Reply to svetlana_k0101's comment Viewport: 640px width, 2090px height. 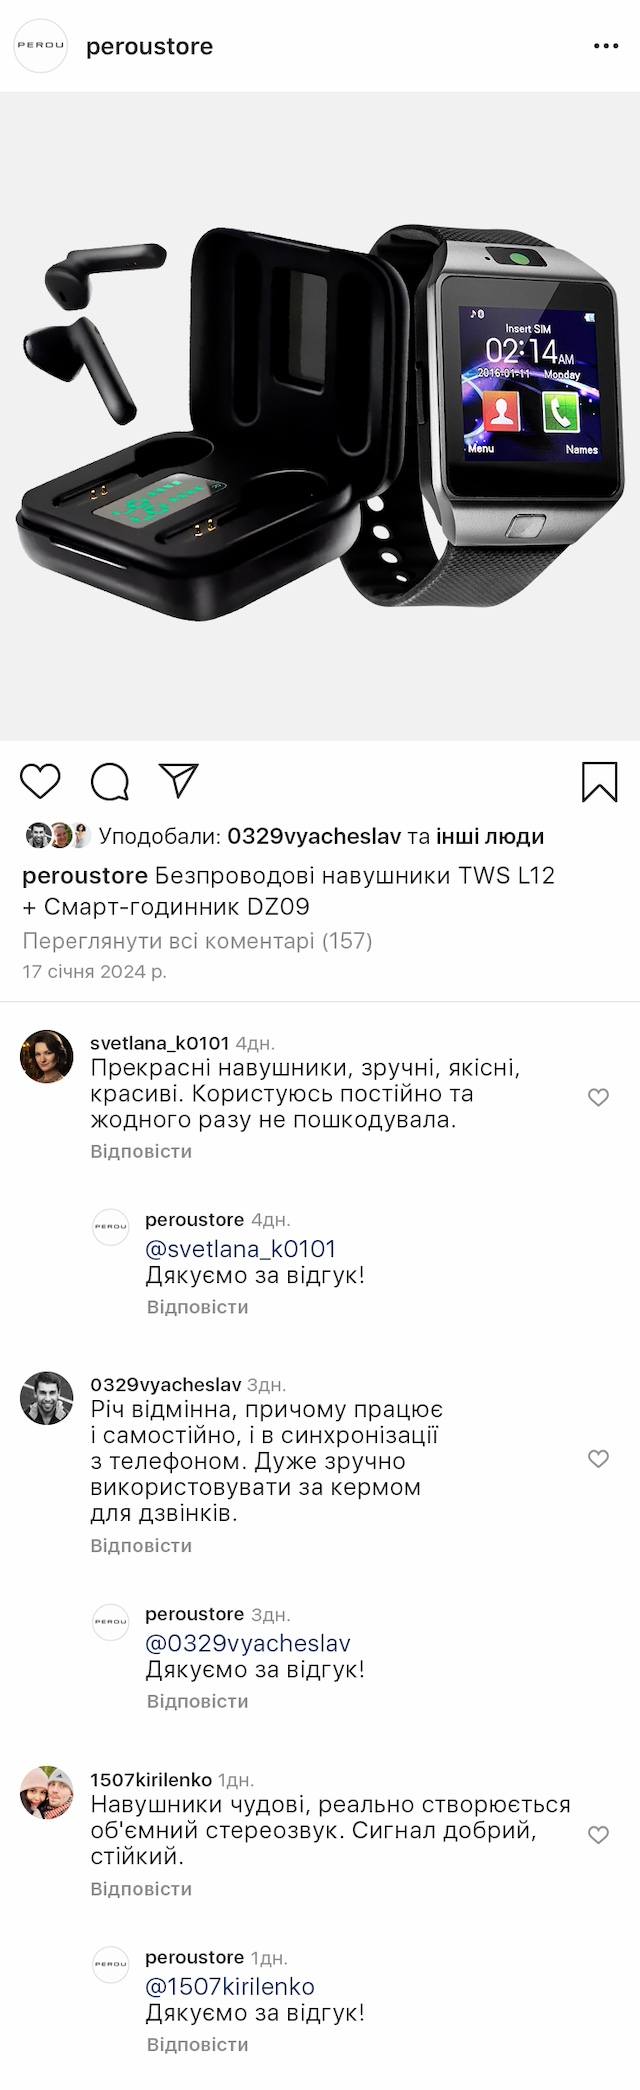[141, 1151]
